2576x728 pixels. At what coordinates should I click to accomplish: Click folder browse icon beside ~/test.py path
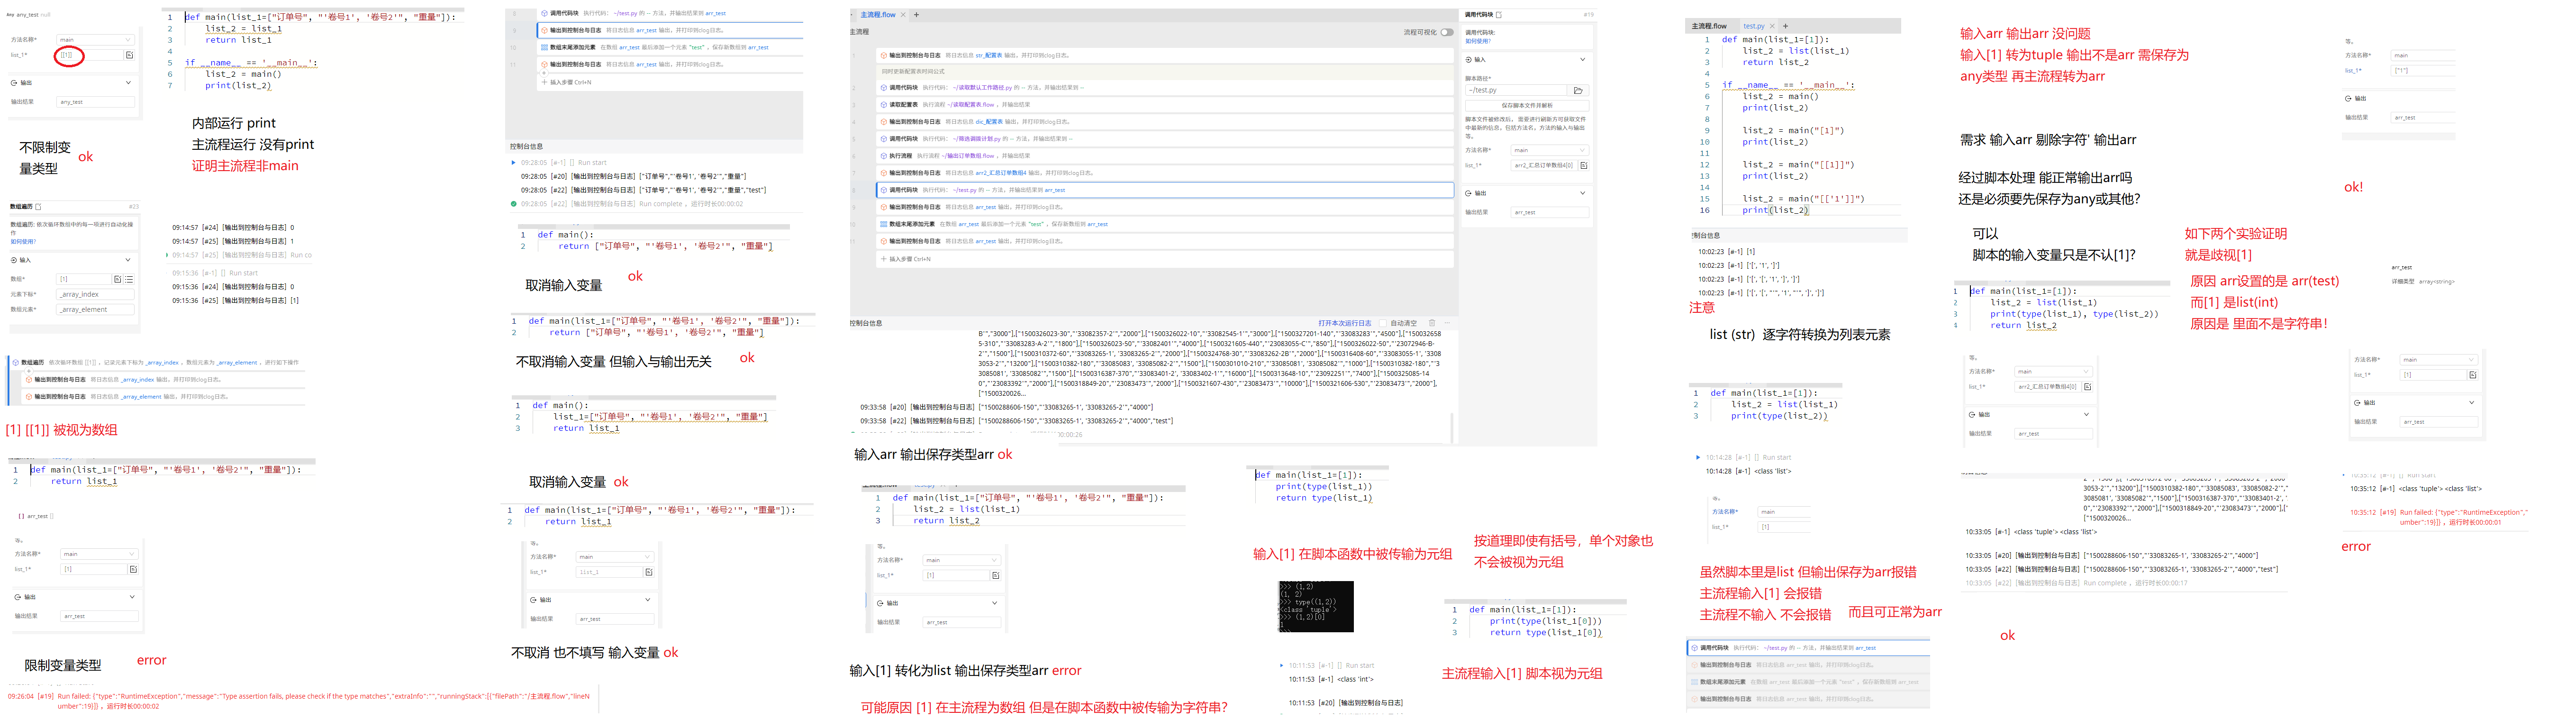coord(1578,90)
